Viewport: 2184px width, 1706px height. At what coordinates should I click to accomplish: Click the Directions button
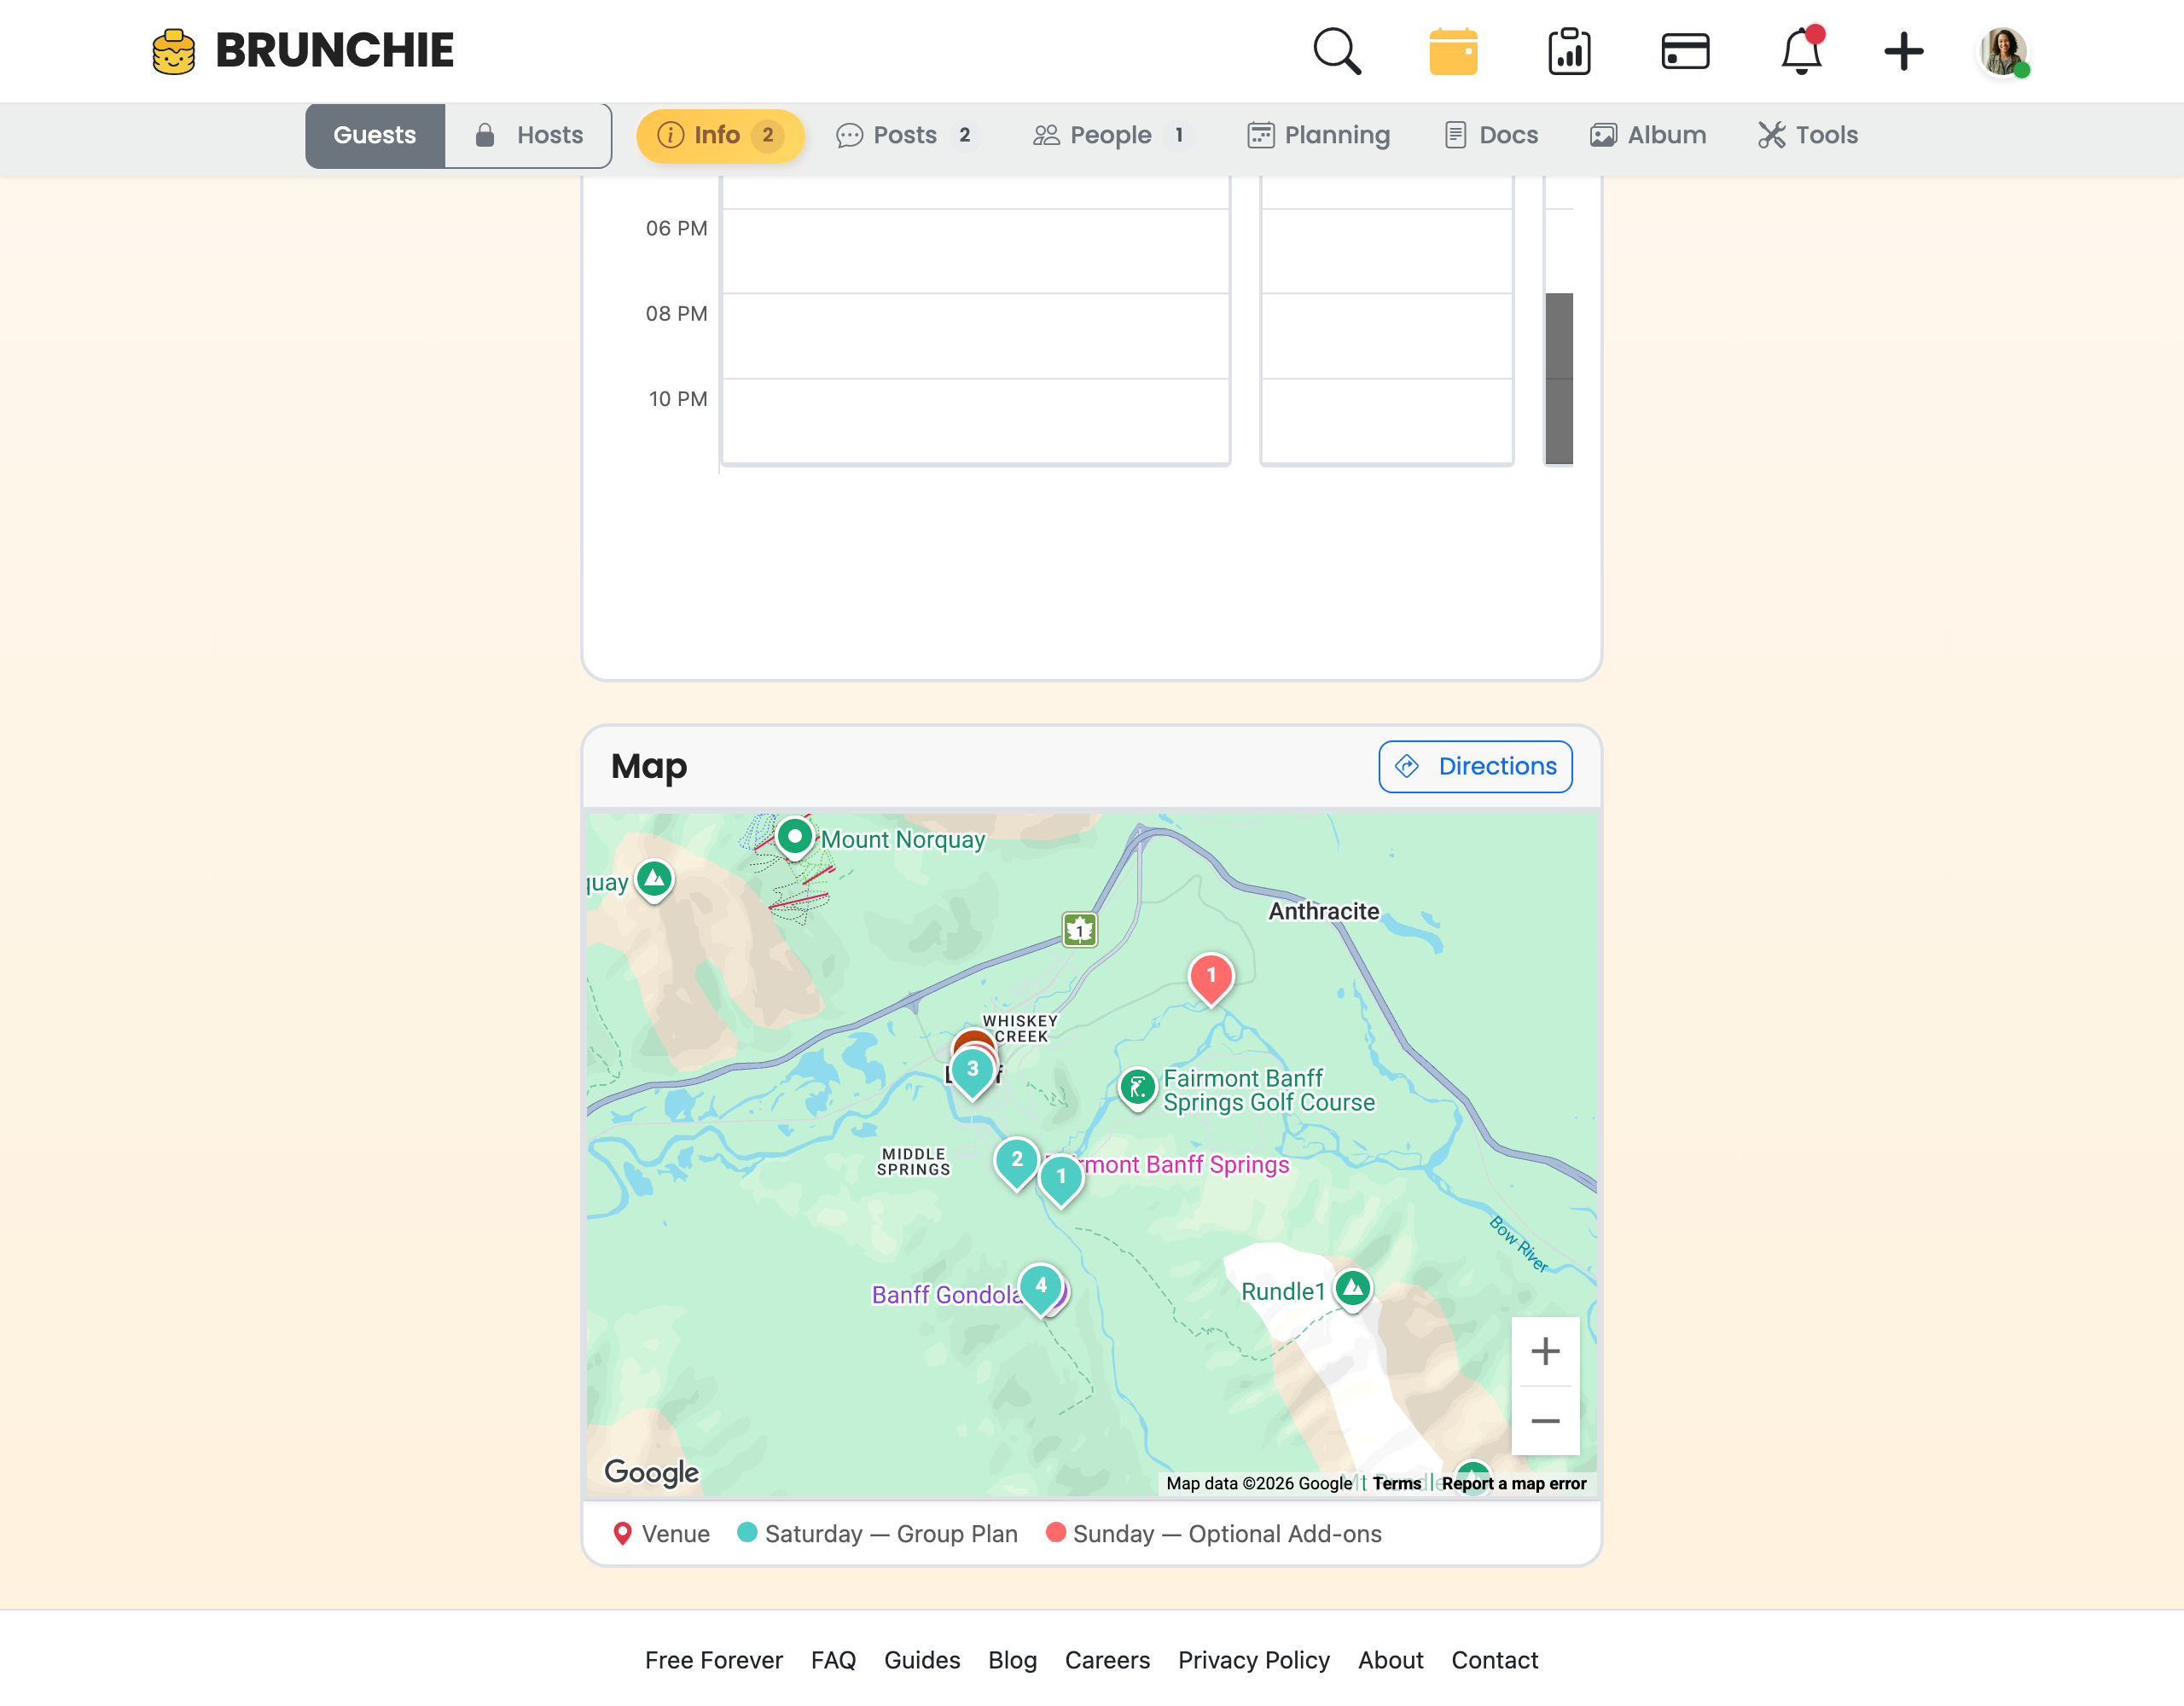1475,766
